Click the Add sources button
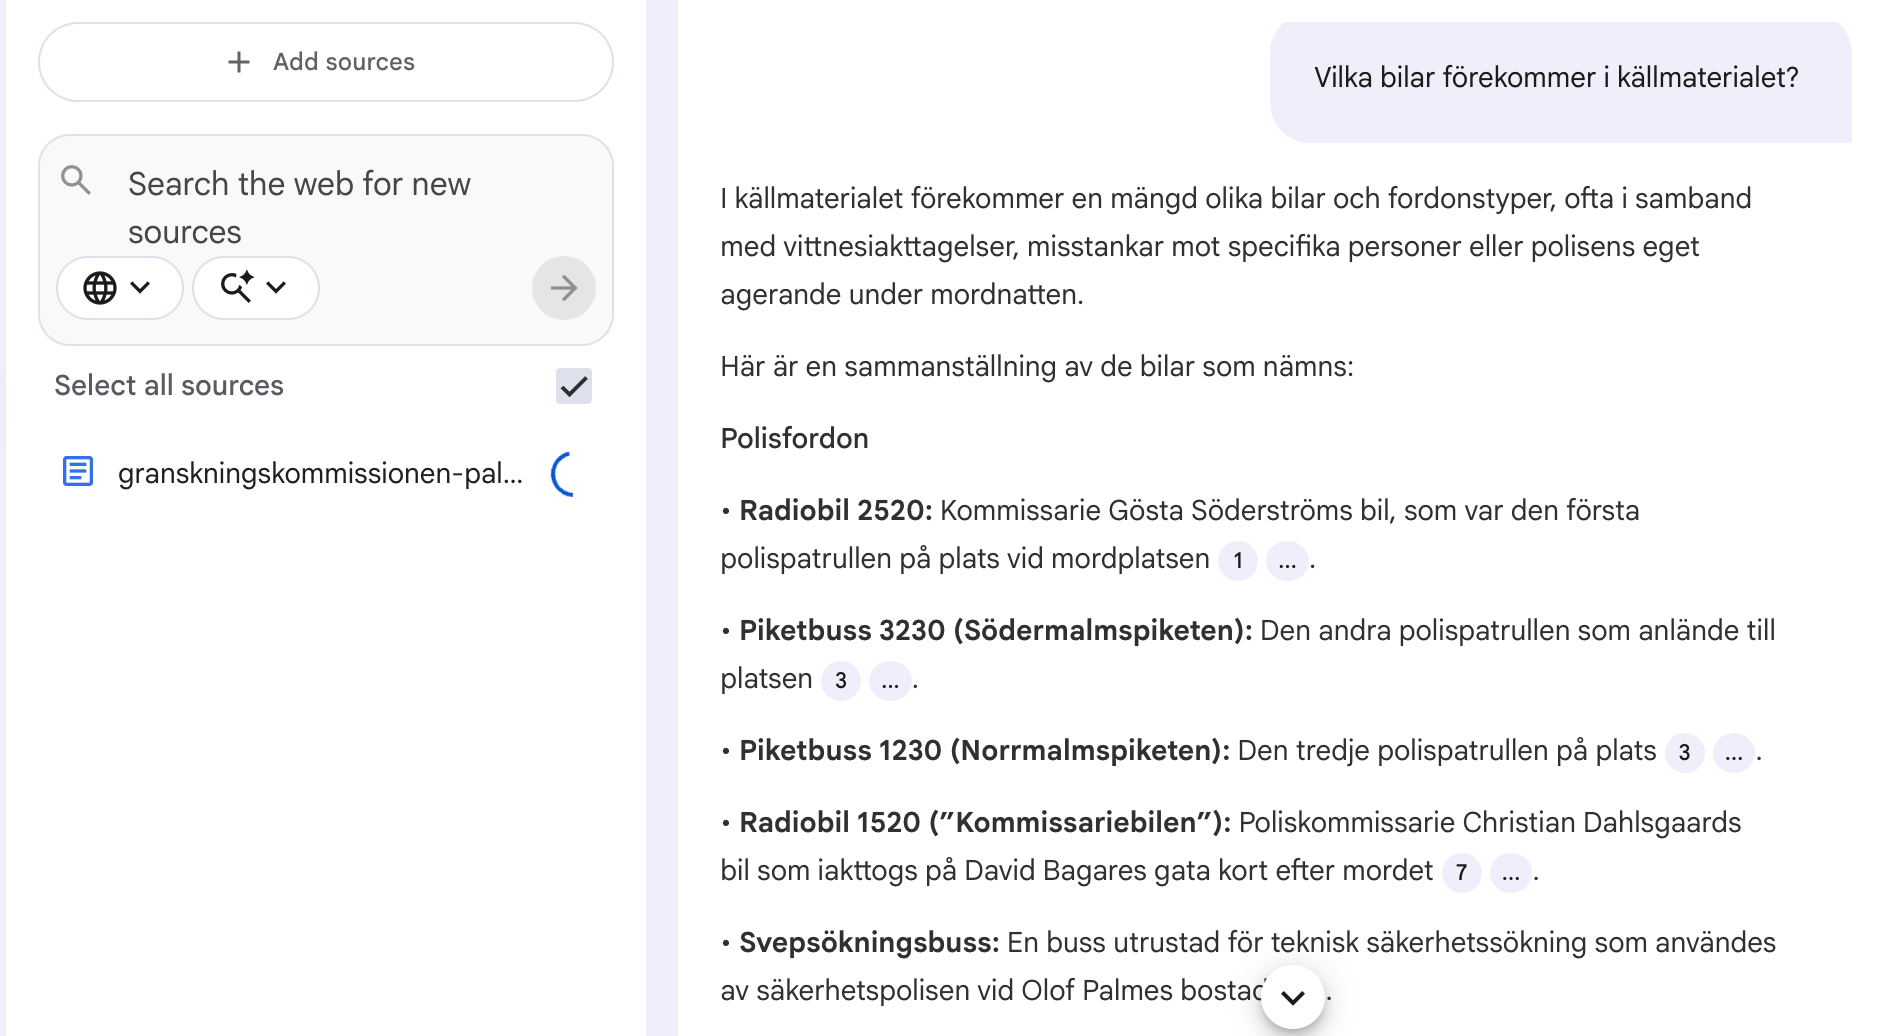1890x1036 pixels. click(325, 62)
